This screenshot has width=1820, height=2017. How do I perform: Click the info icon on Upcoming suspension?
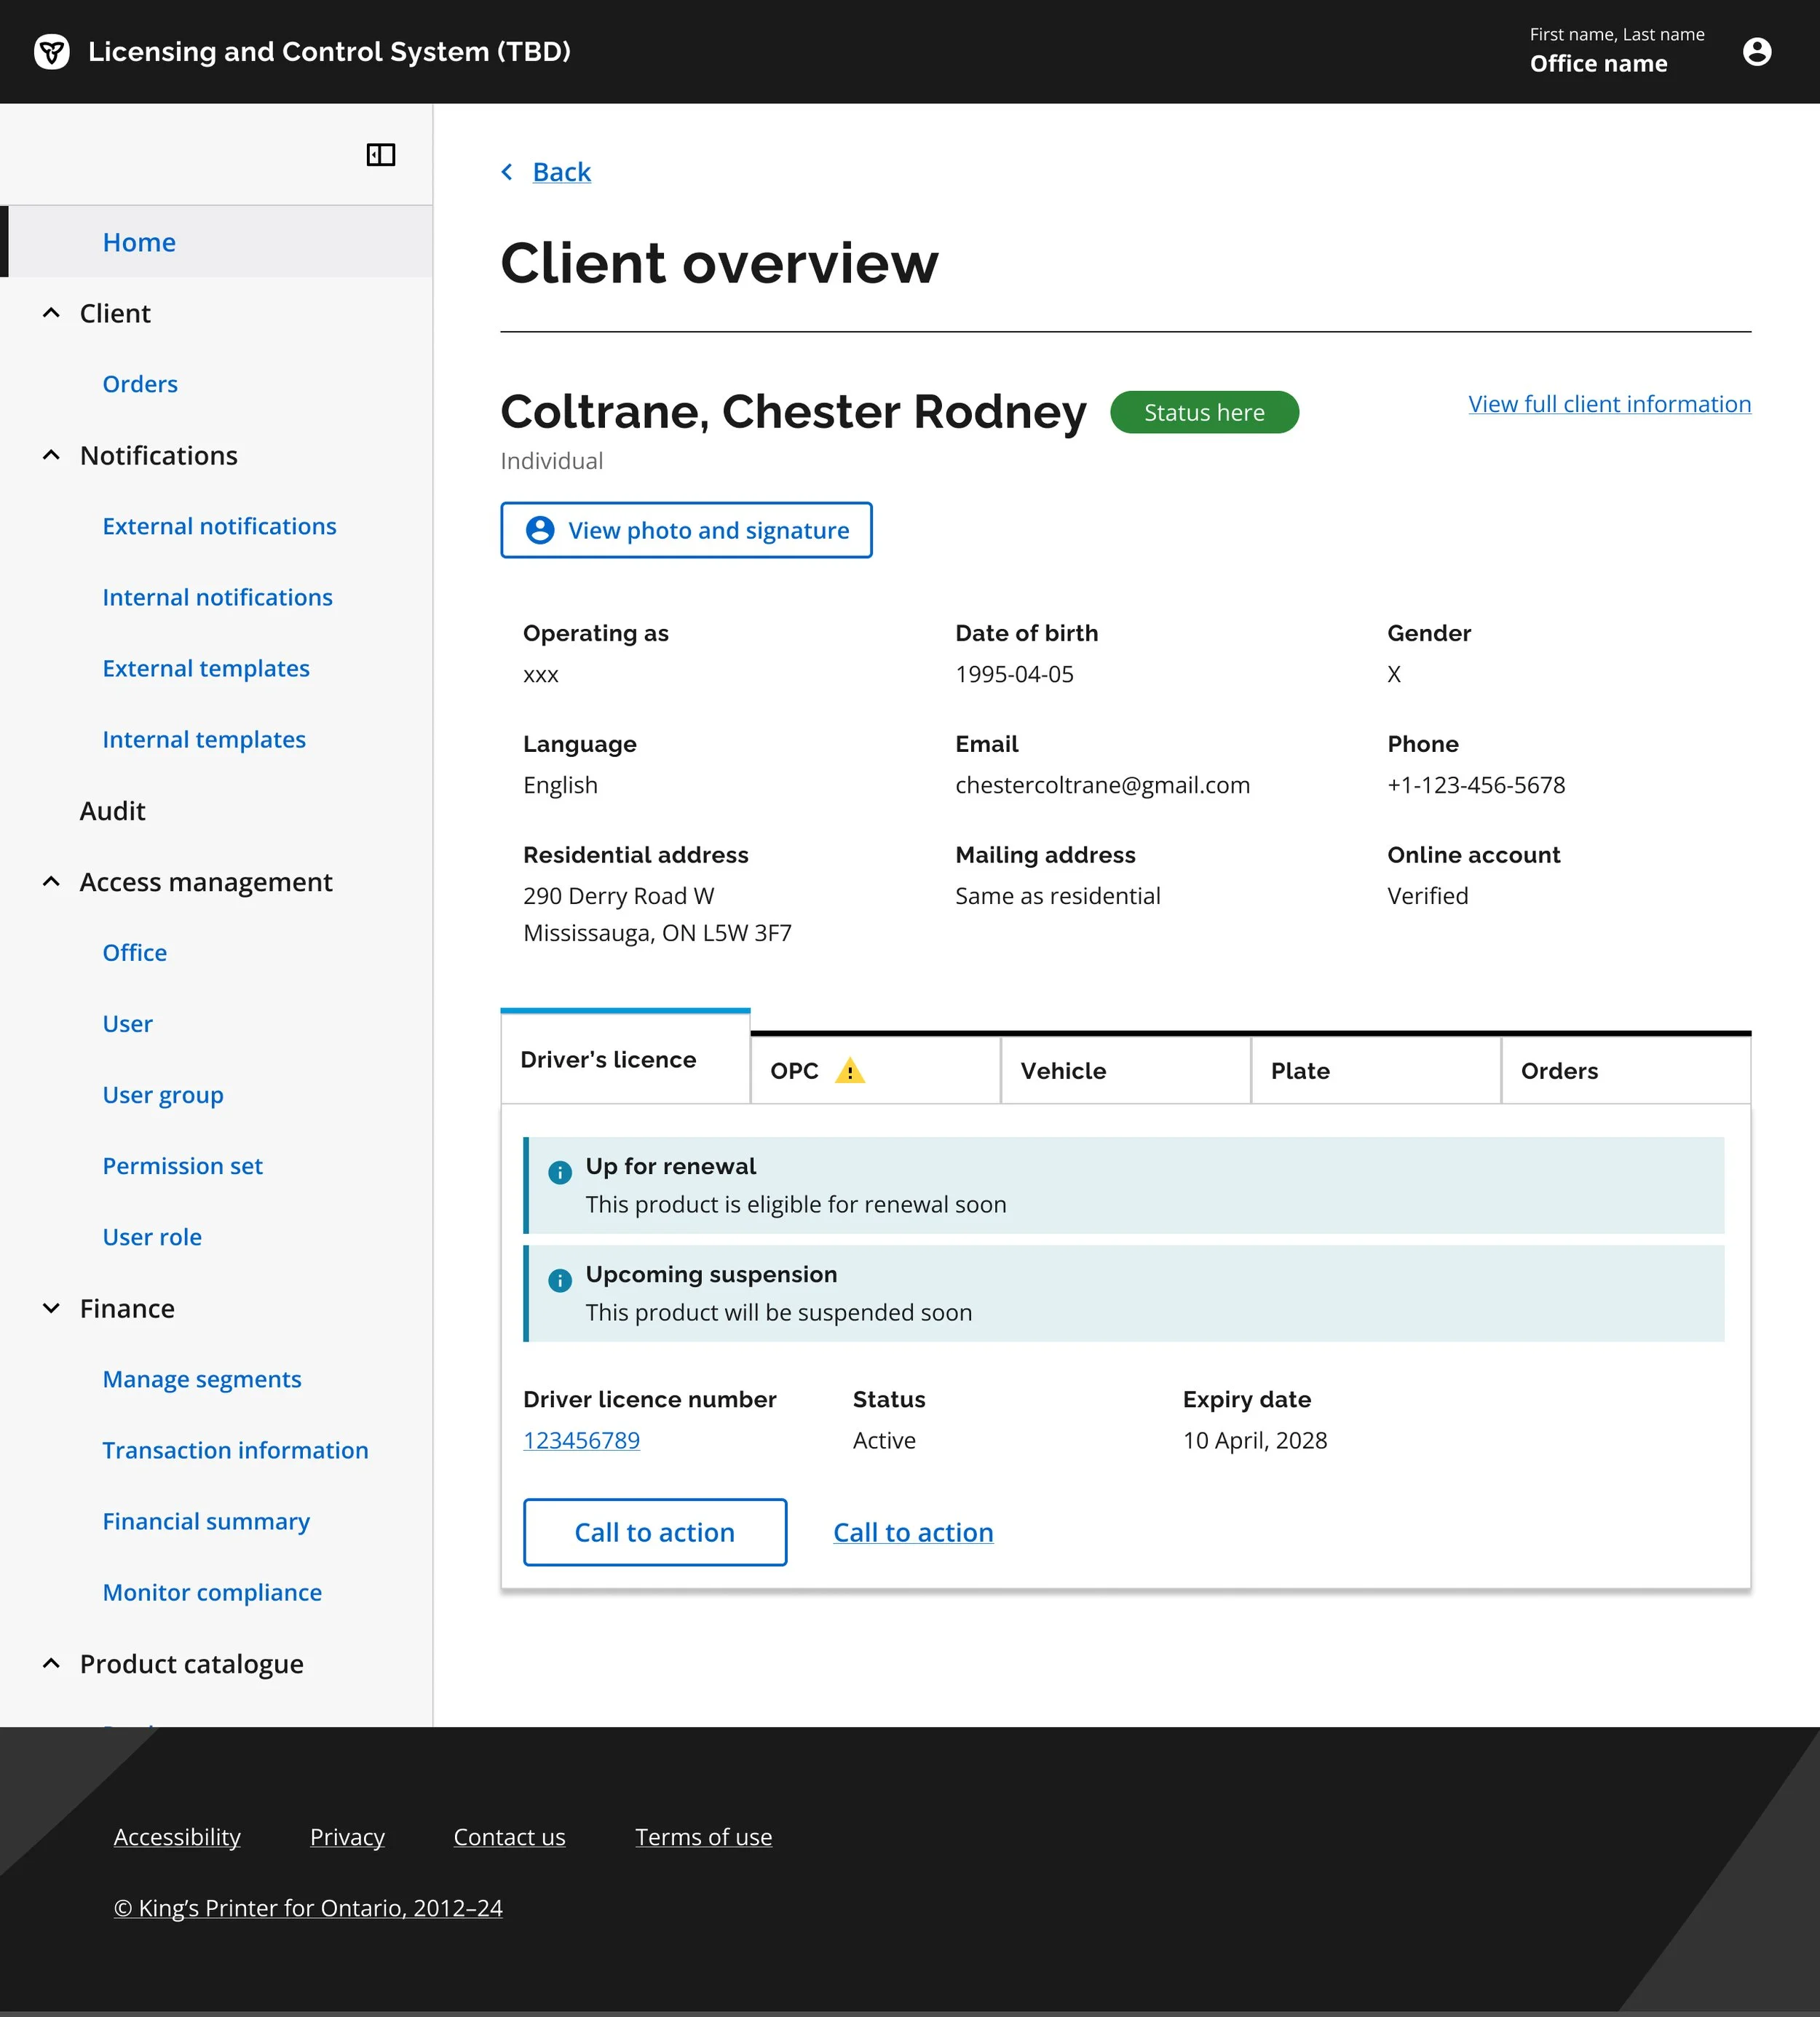[x=560, y=1280]
